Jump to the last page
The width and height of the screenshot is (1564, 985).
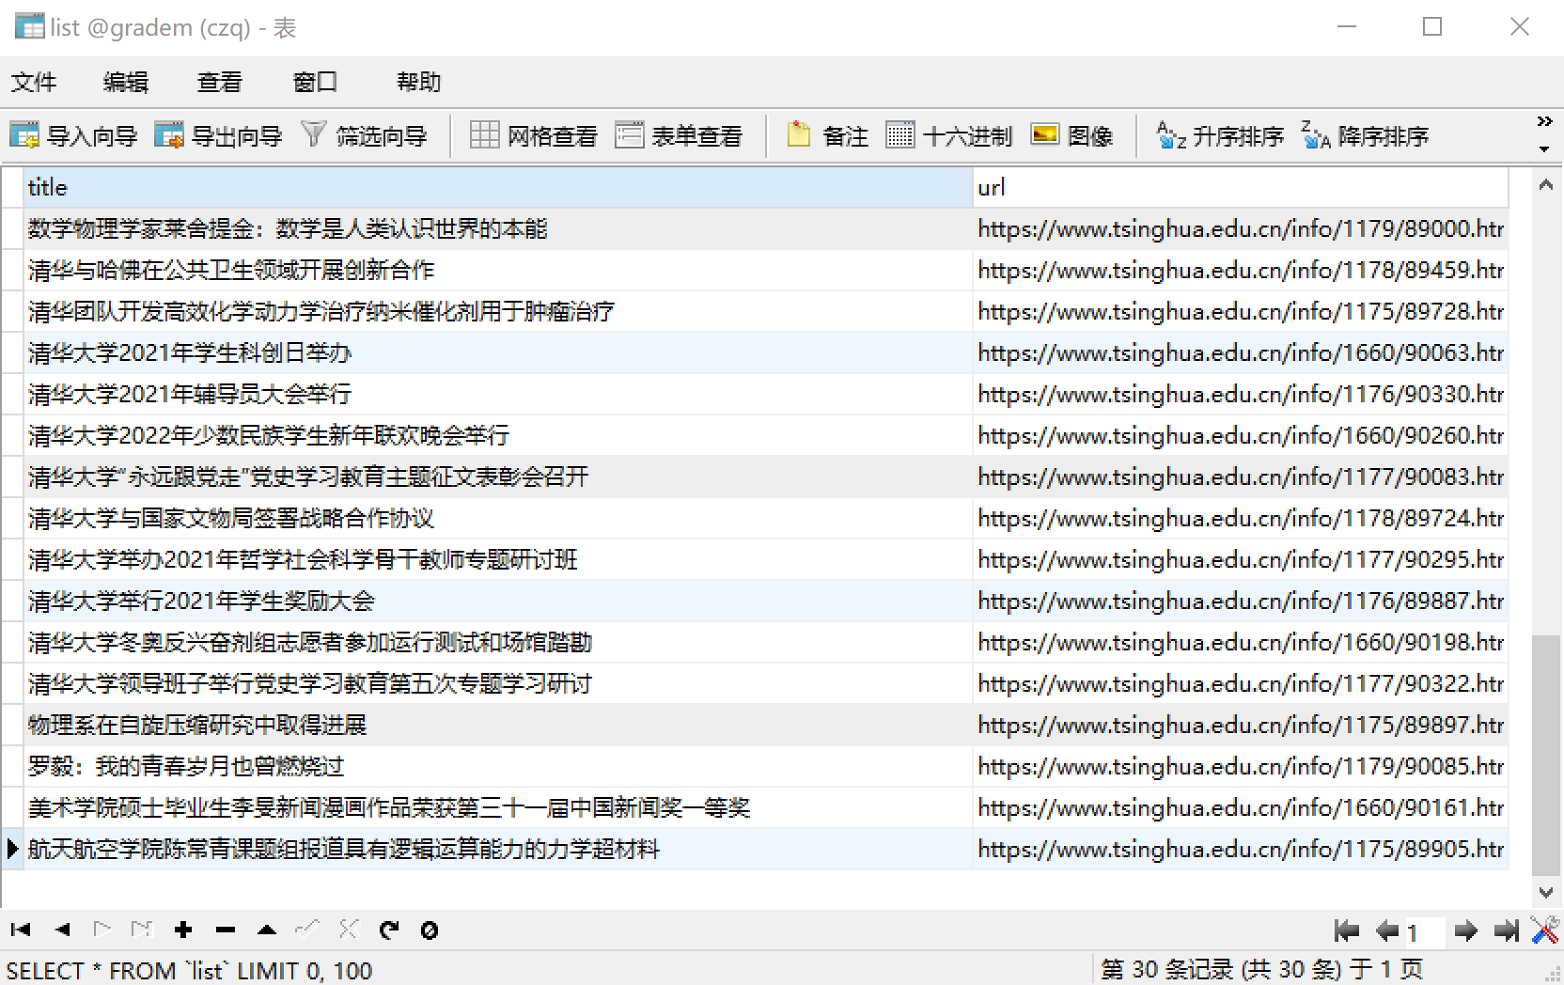pyautogui.click(x=1506, y=931)
